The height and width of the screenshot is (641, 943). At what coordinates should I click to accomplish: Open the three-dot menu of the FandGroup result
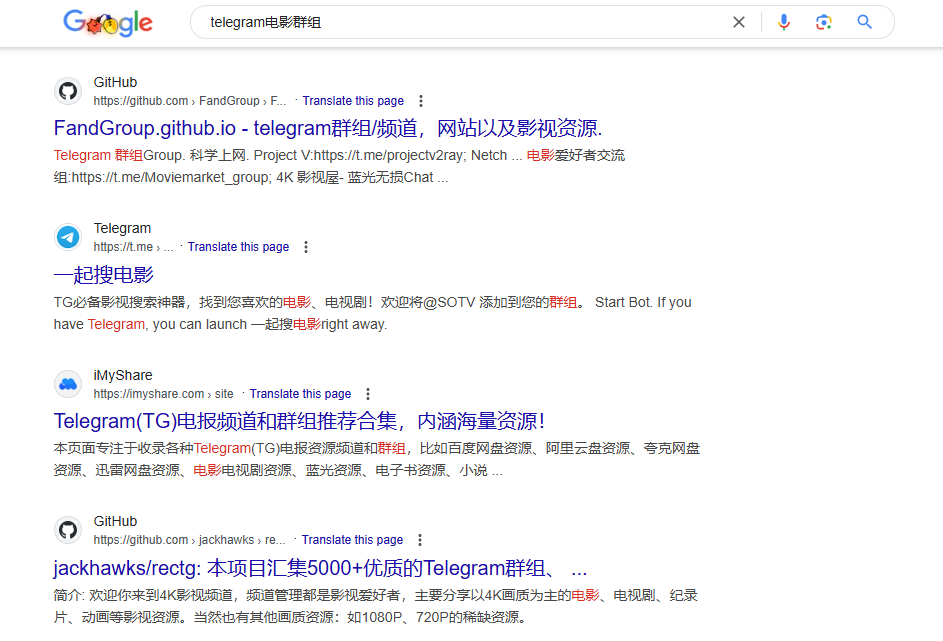[421, 101]
